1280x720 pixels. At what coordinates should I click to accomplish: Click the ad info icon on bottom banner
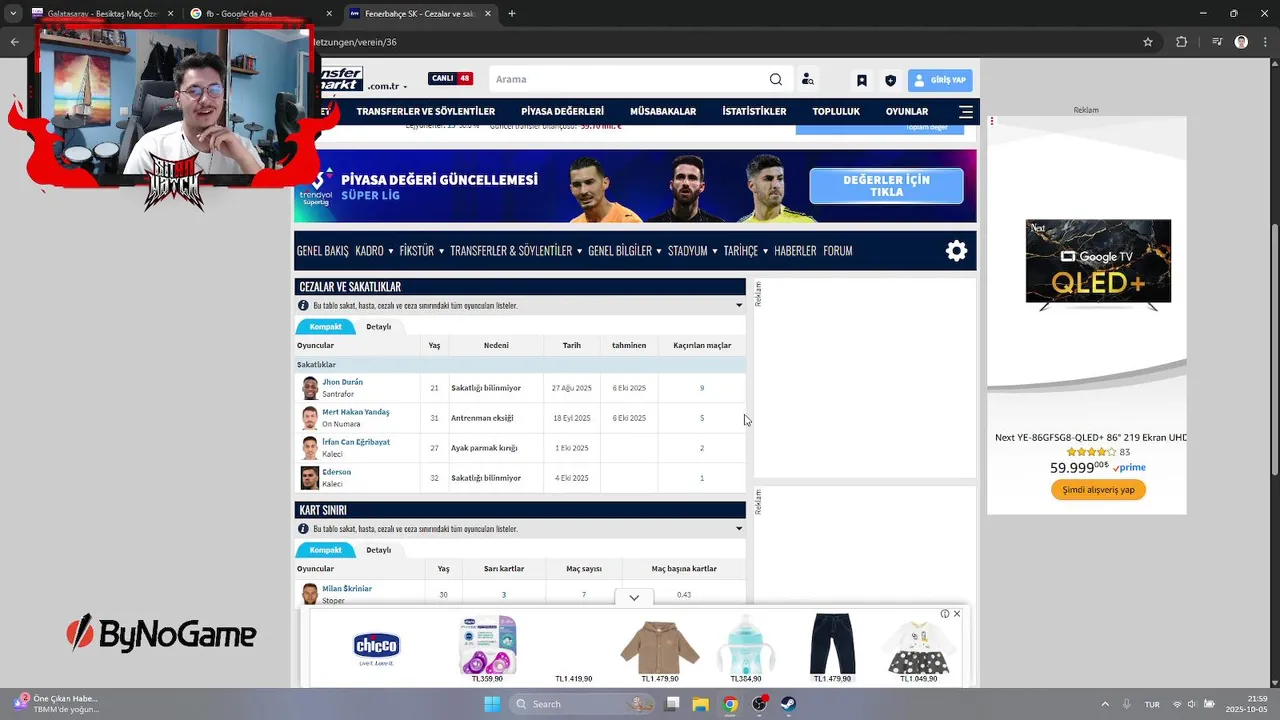(945, 614)
